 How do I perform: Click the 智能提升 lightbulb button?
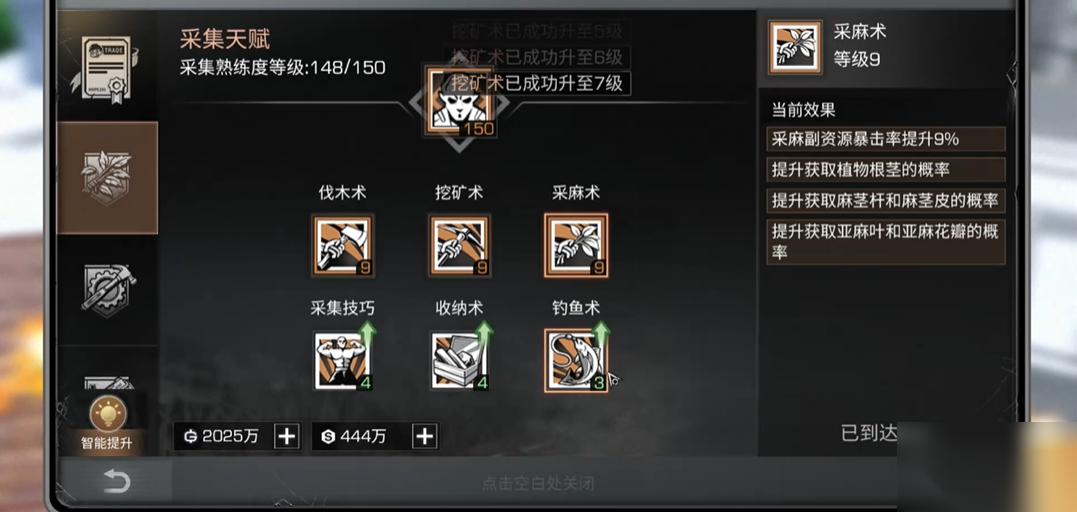tap(106, 425)
